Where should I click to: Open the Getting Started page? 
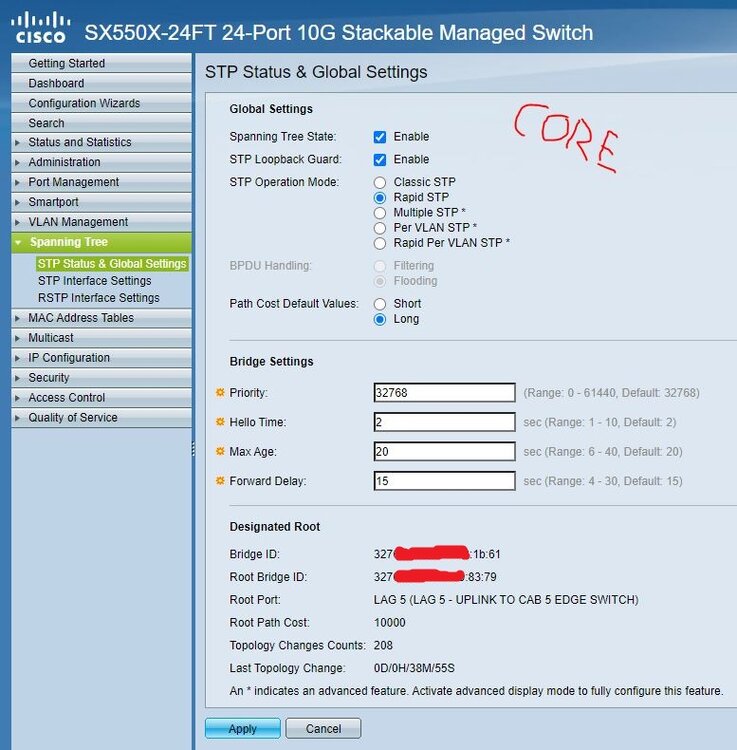[101, 63]
